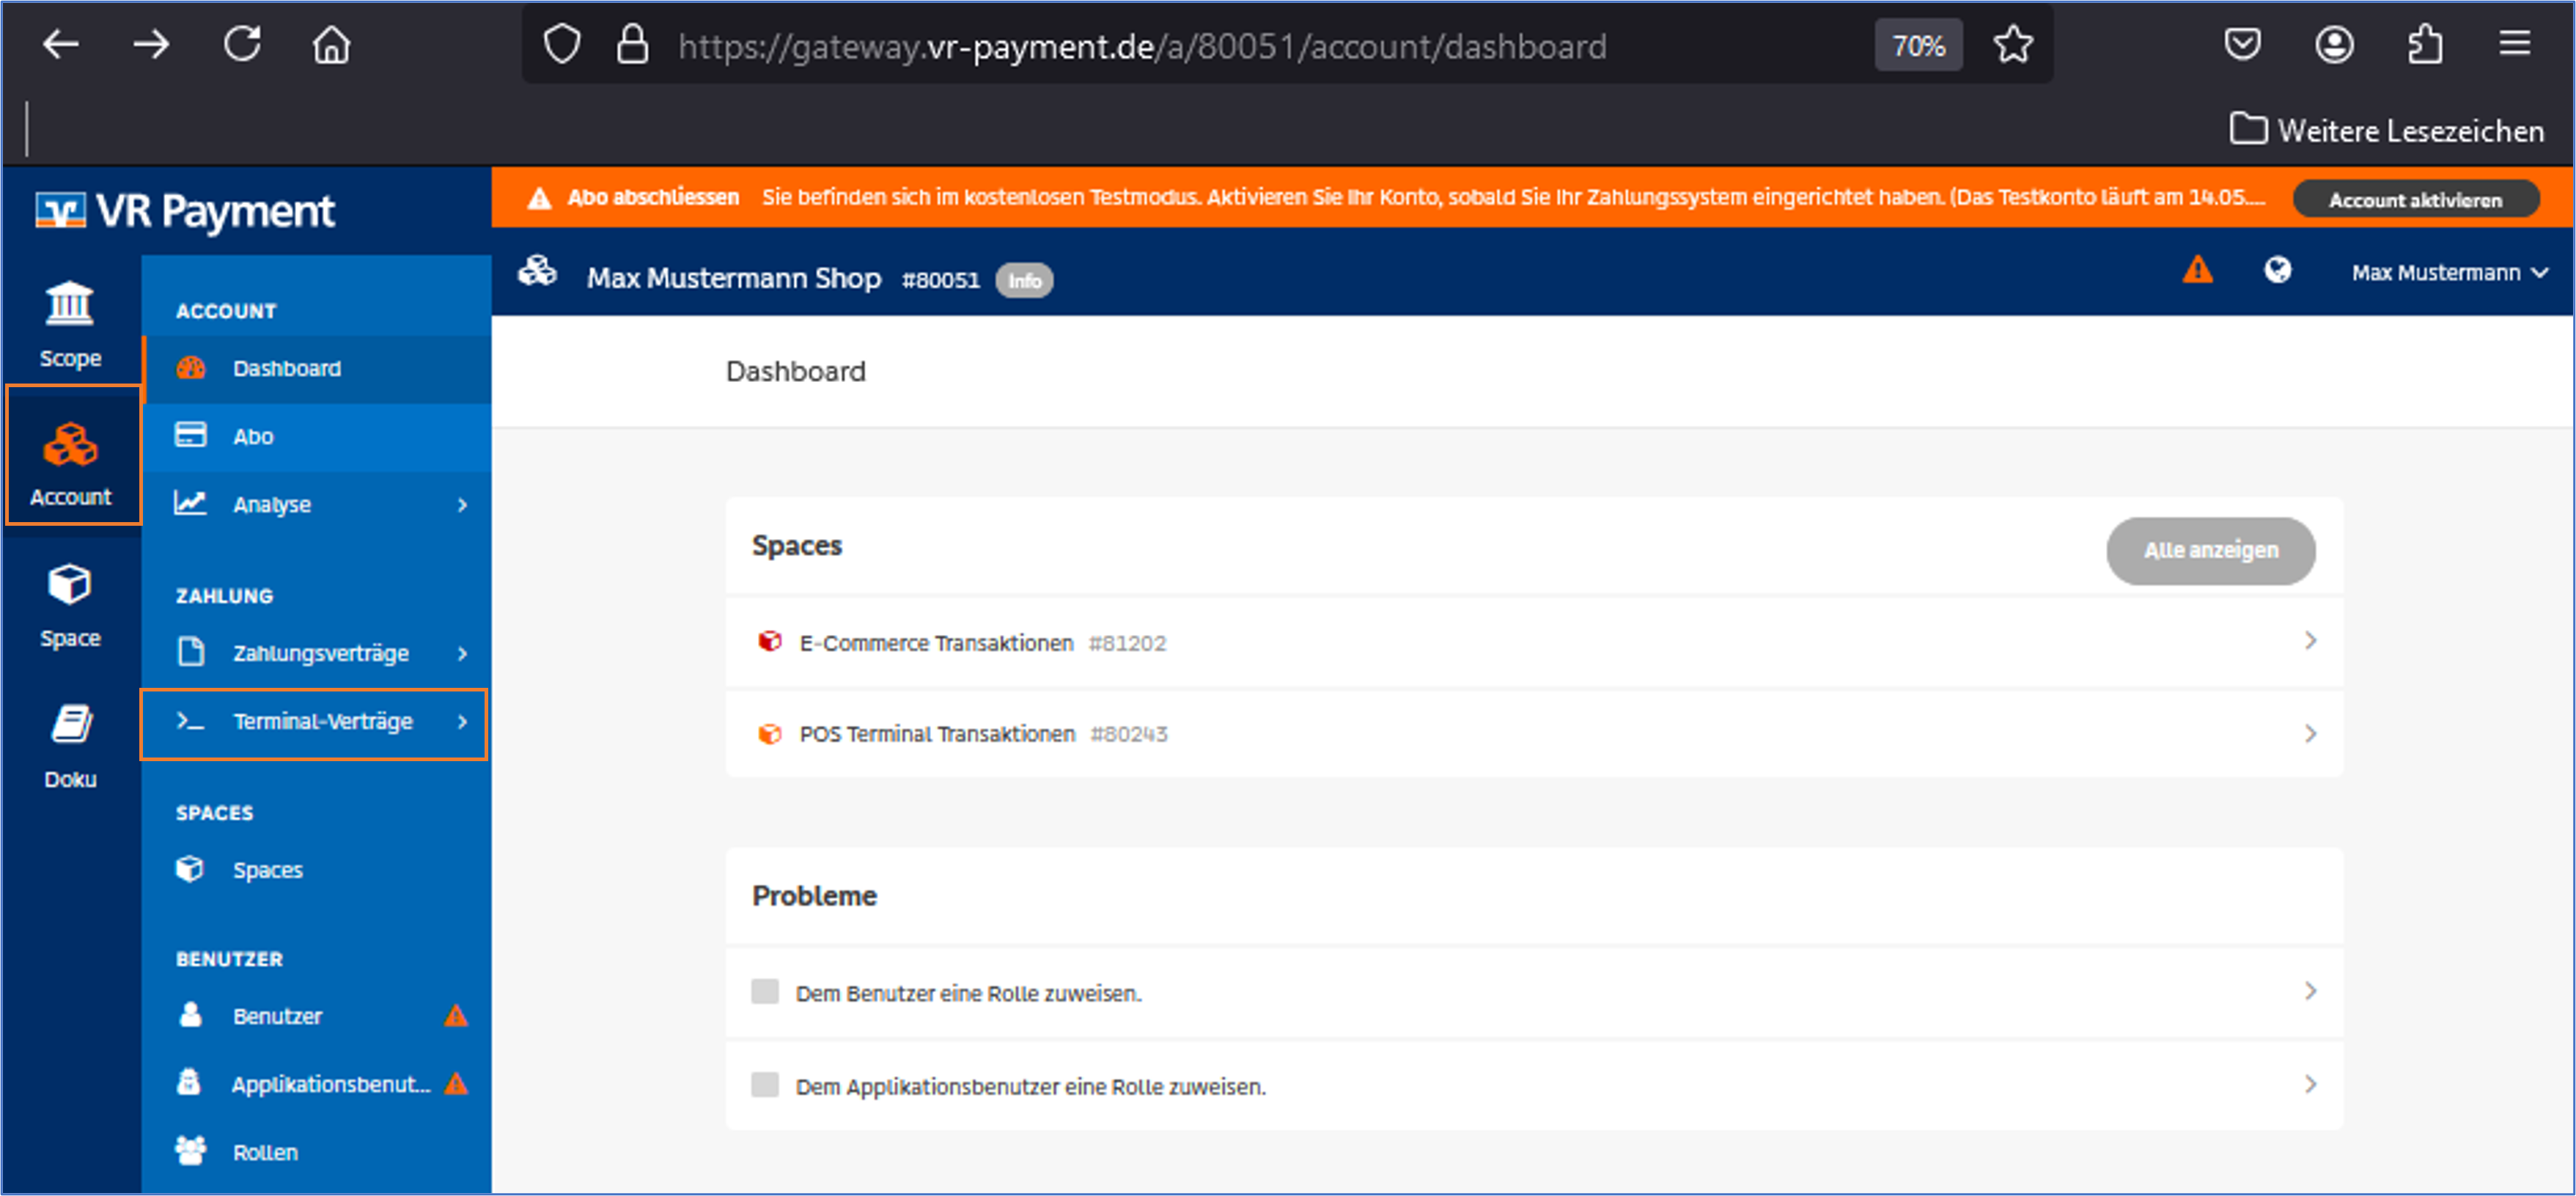Open the globe language icon

(2278, 270)
